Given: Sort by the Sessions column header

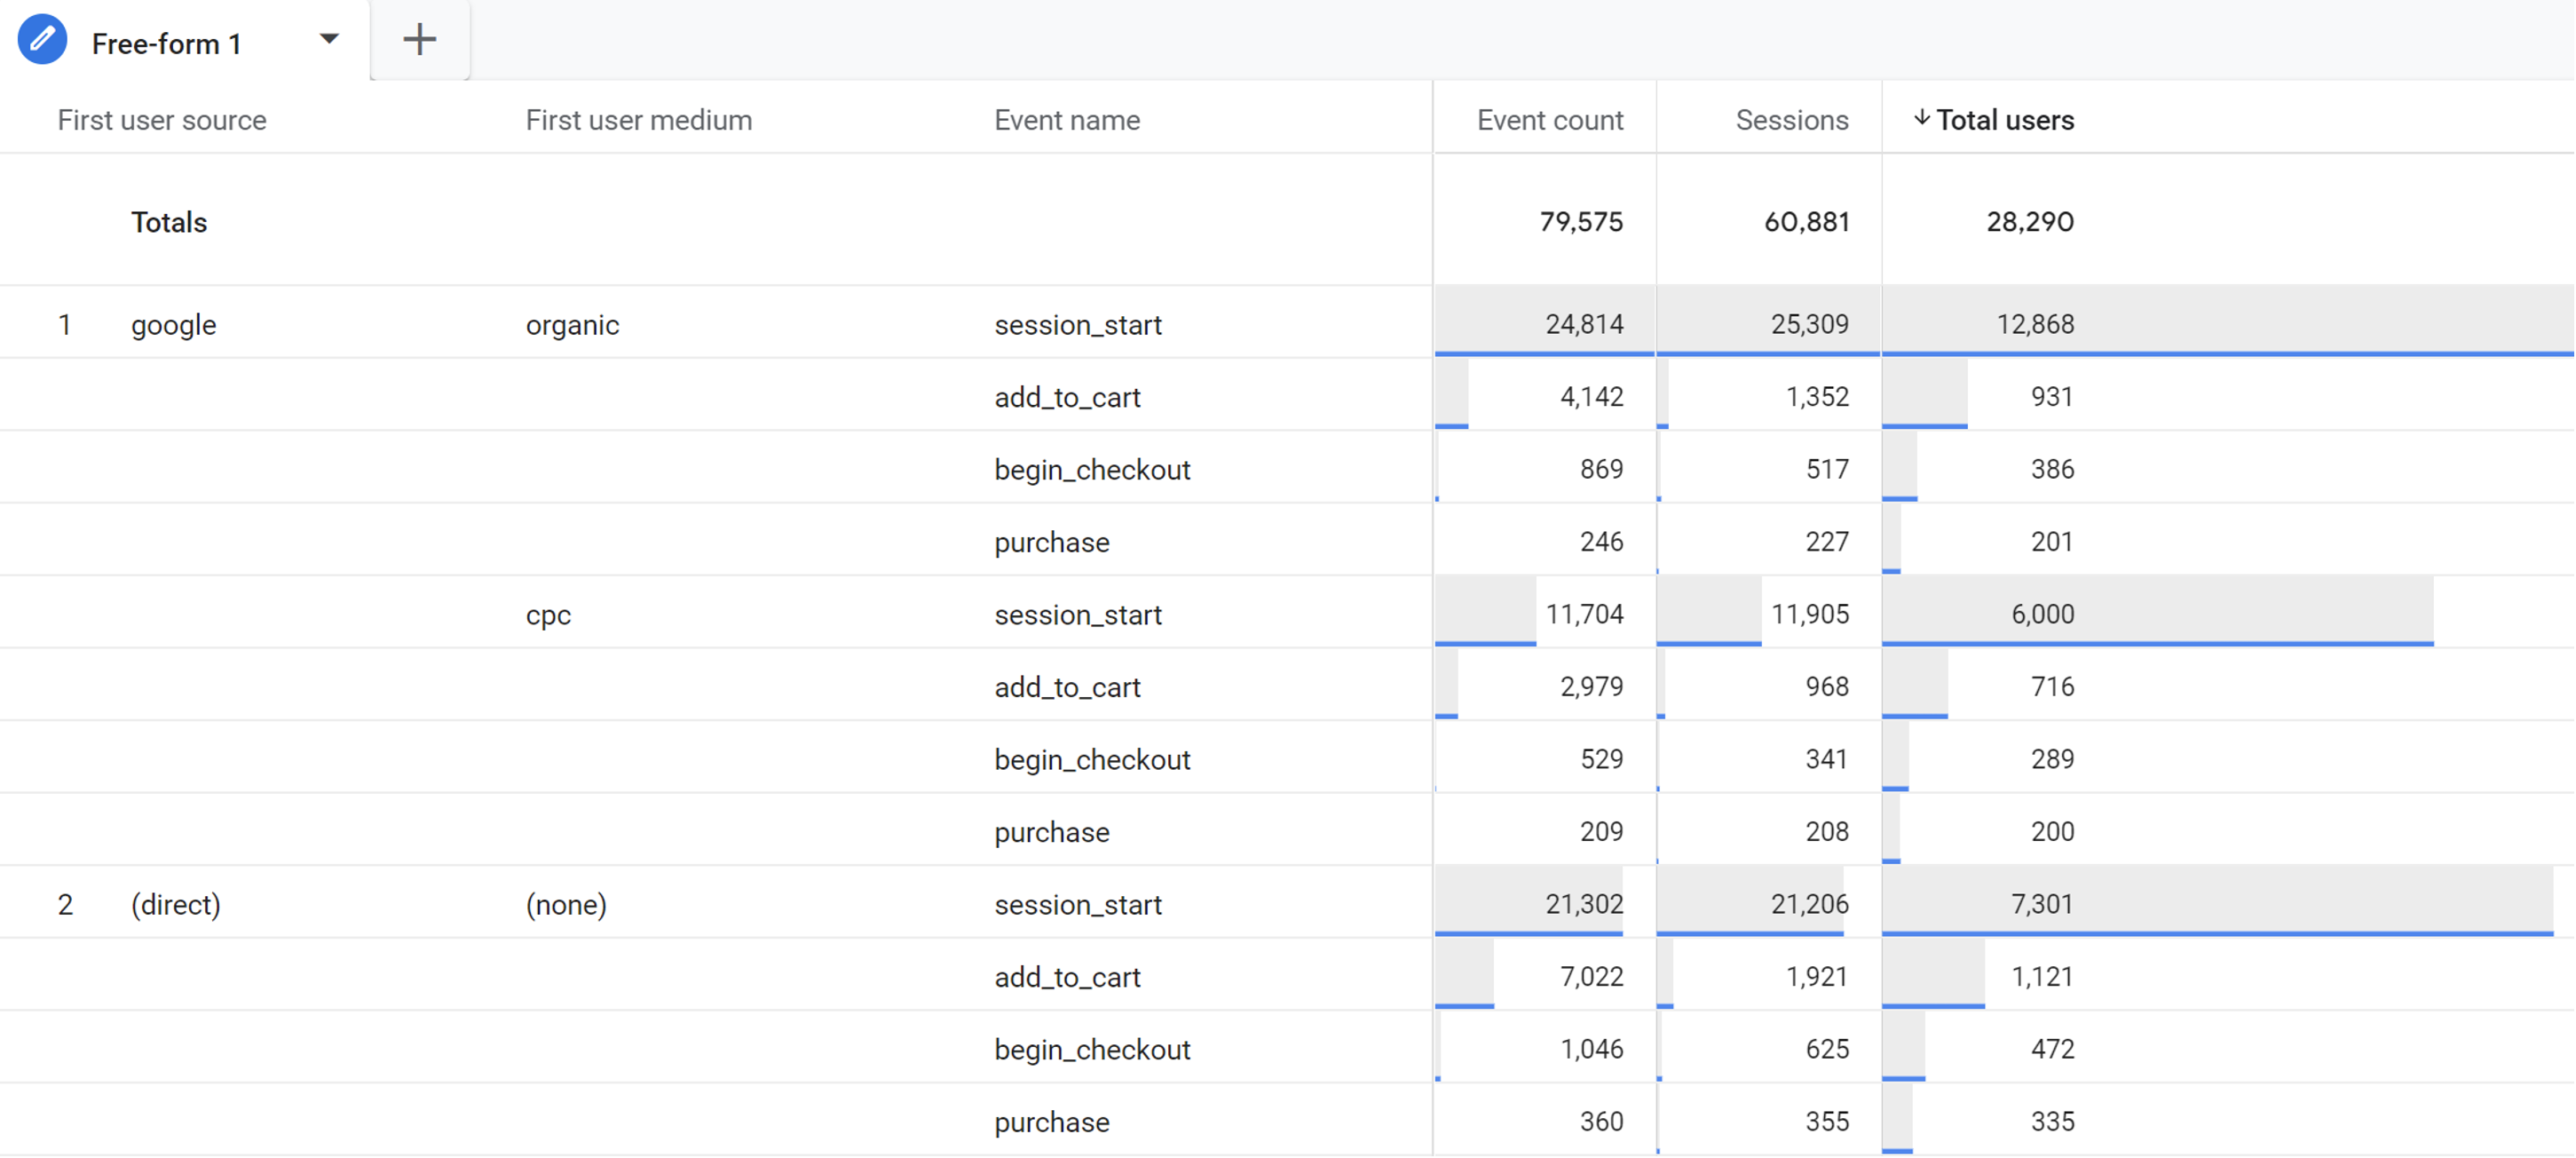Looking at the screenshot, I should click(1791, 119).
